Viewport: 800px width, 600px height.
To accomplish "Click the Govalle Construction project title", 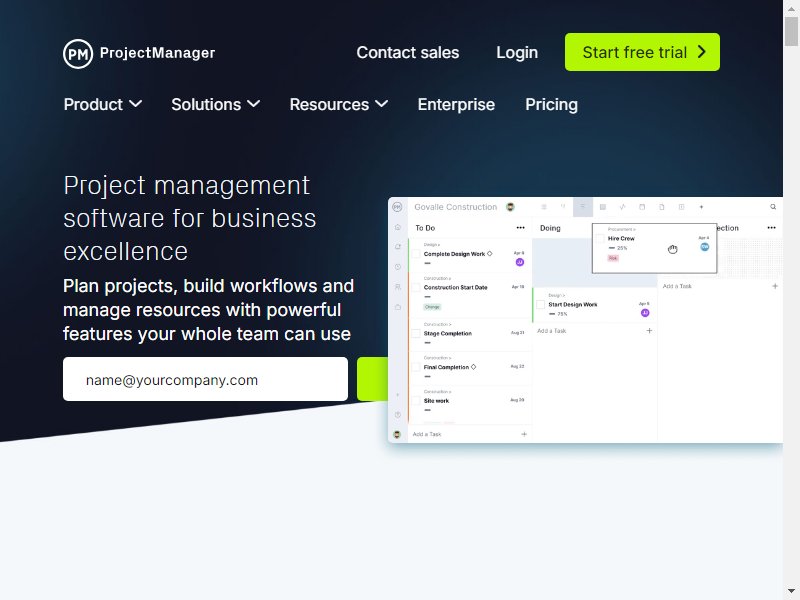I will click(456, 207).
